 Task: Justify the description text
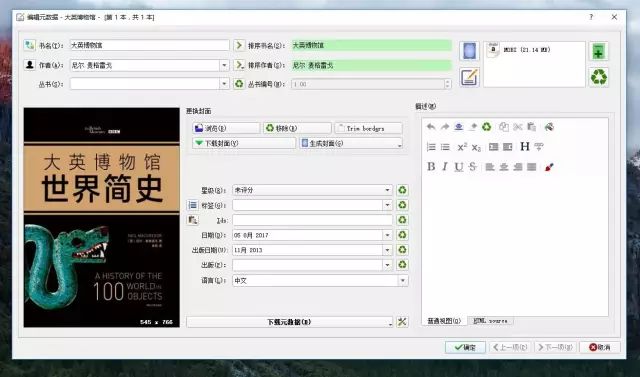(531, 167)
